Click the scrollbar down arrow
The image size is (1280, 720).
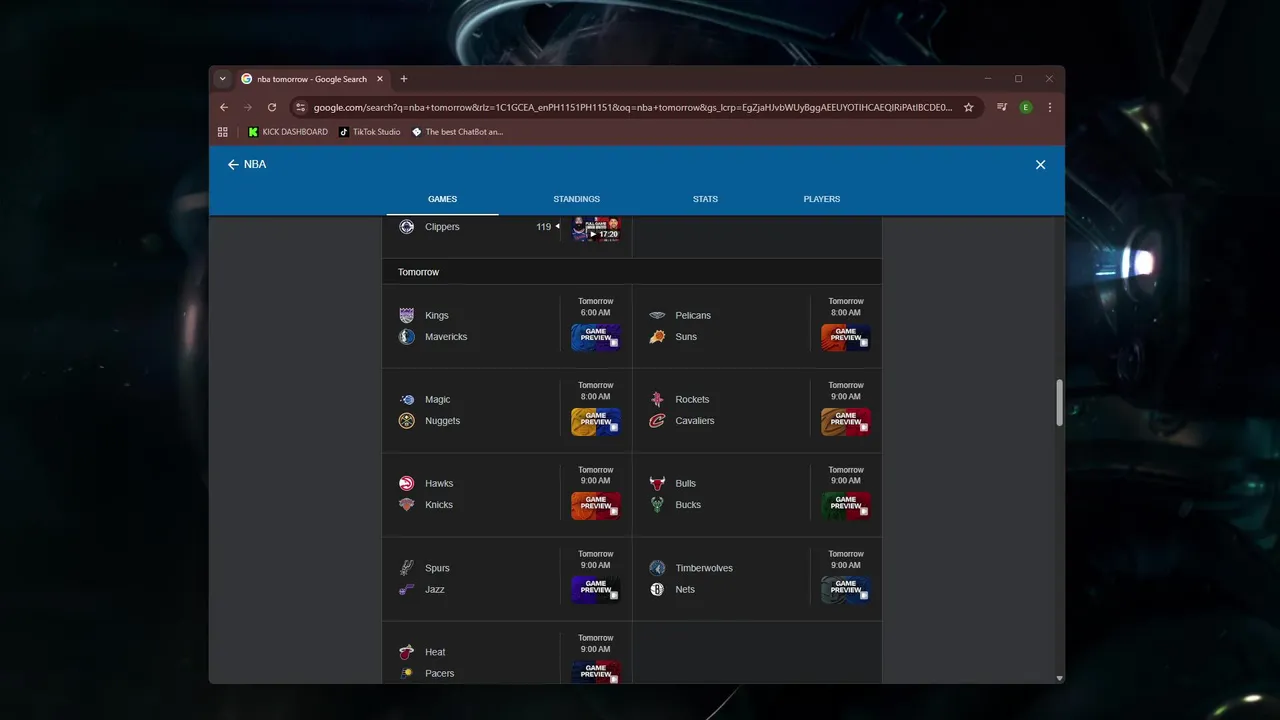[1060, 678]
